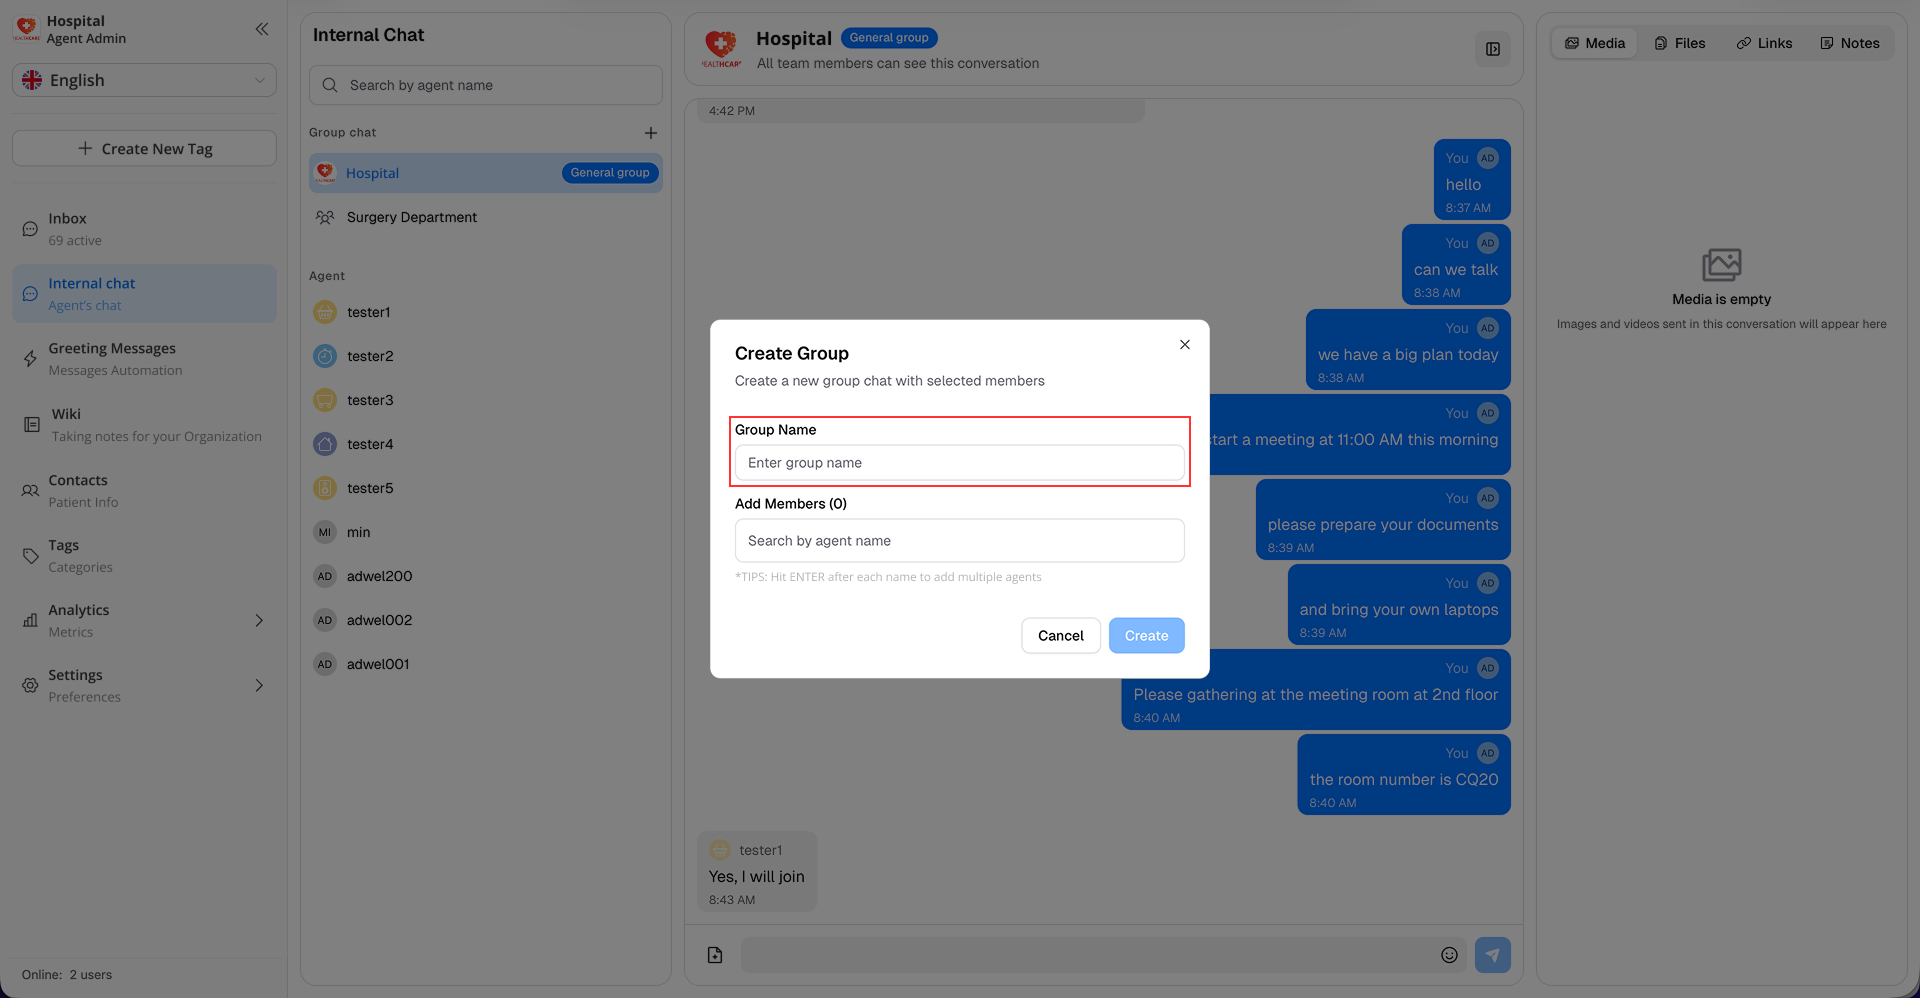The width and height of the screenshot is (1920, 998).
Task: Open the Inbox from the sidebar
Action: 67,228
